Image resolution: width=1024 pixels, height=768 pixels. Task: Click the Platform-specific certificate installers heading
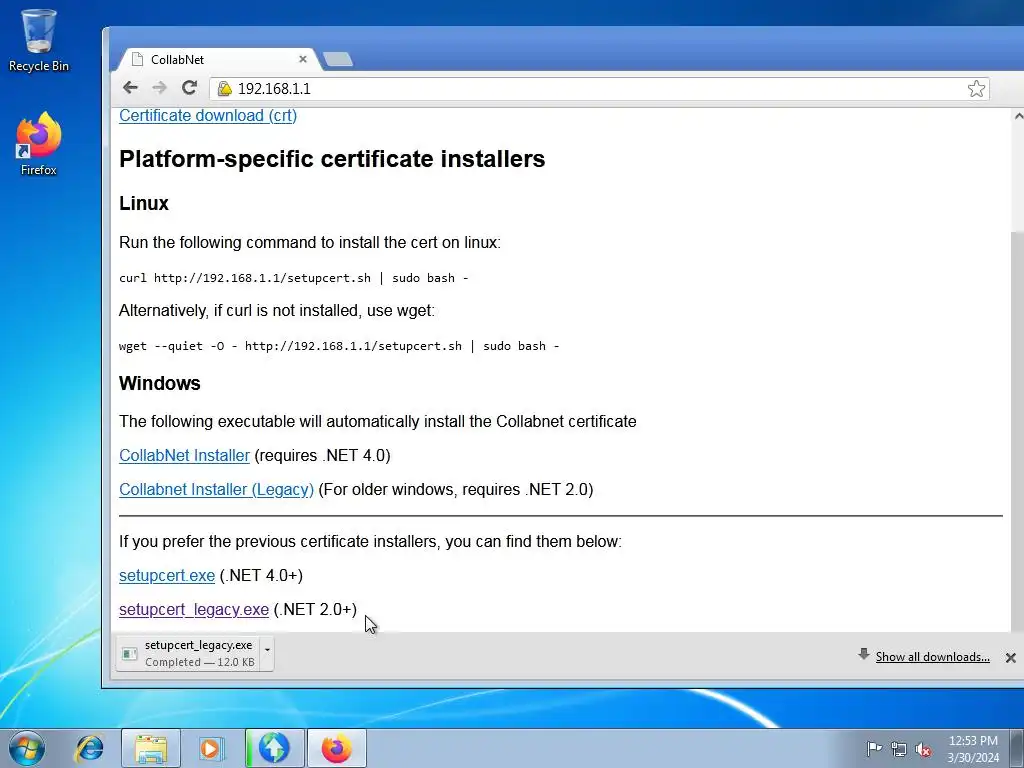tap(332, 159)
